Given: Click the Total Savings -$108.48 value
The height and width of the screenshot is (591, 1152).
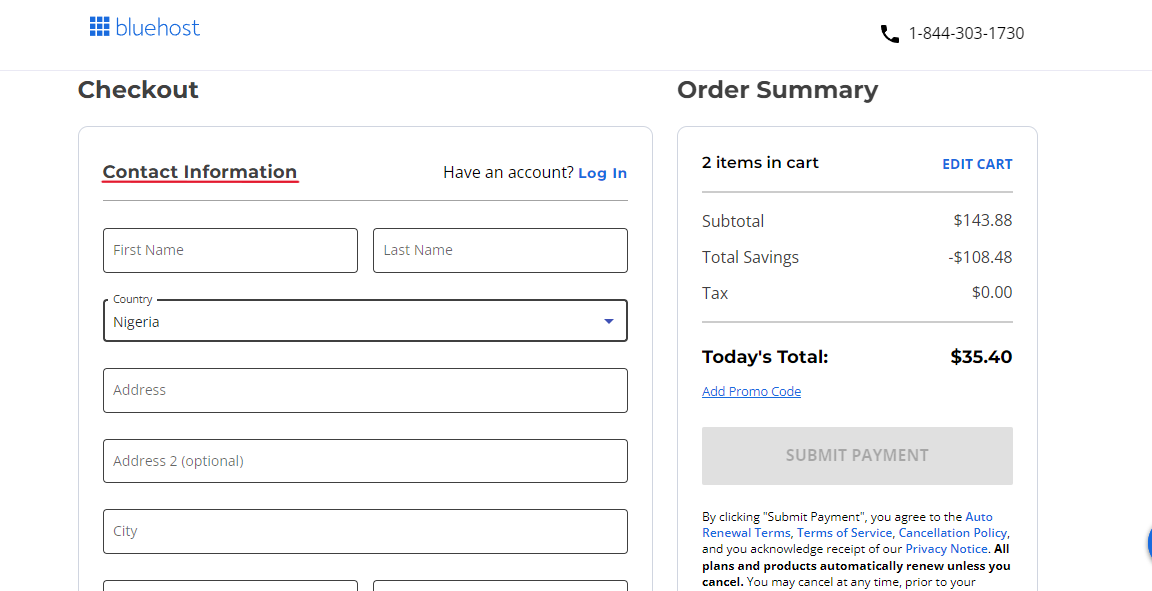Looking at the screenshot, I should click(979, 257).
